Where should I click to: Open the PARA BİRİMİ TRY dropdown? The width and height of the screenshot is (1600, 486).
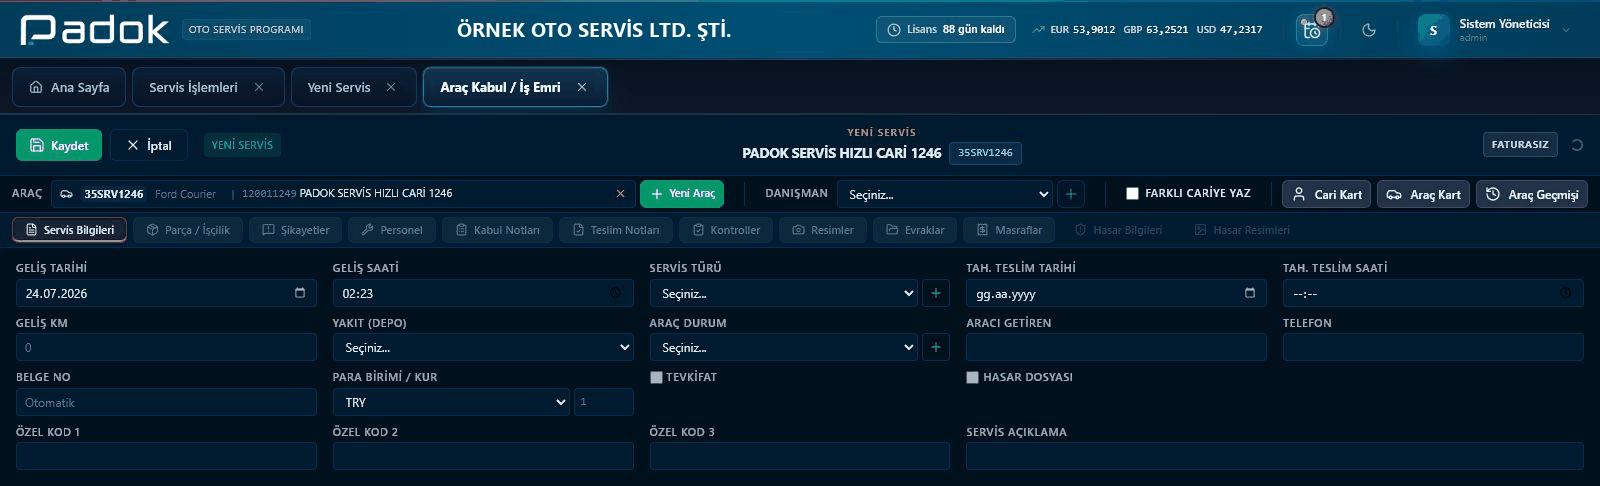coord(451,402)
